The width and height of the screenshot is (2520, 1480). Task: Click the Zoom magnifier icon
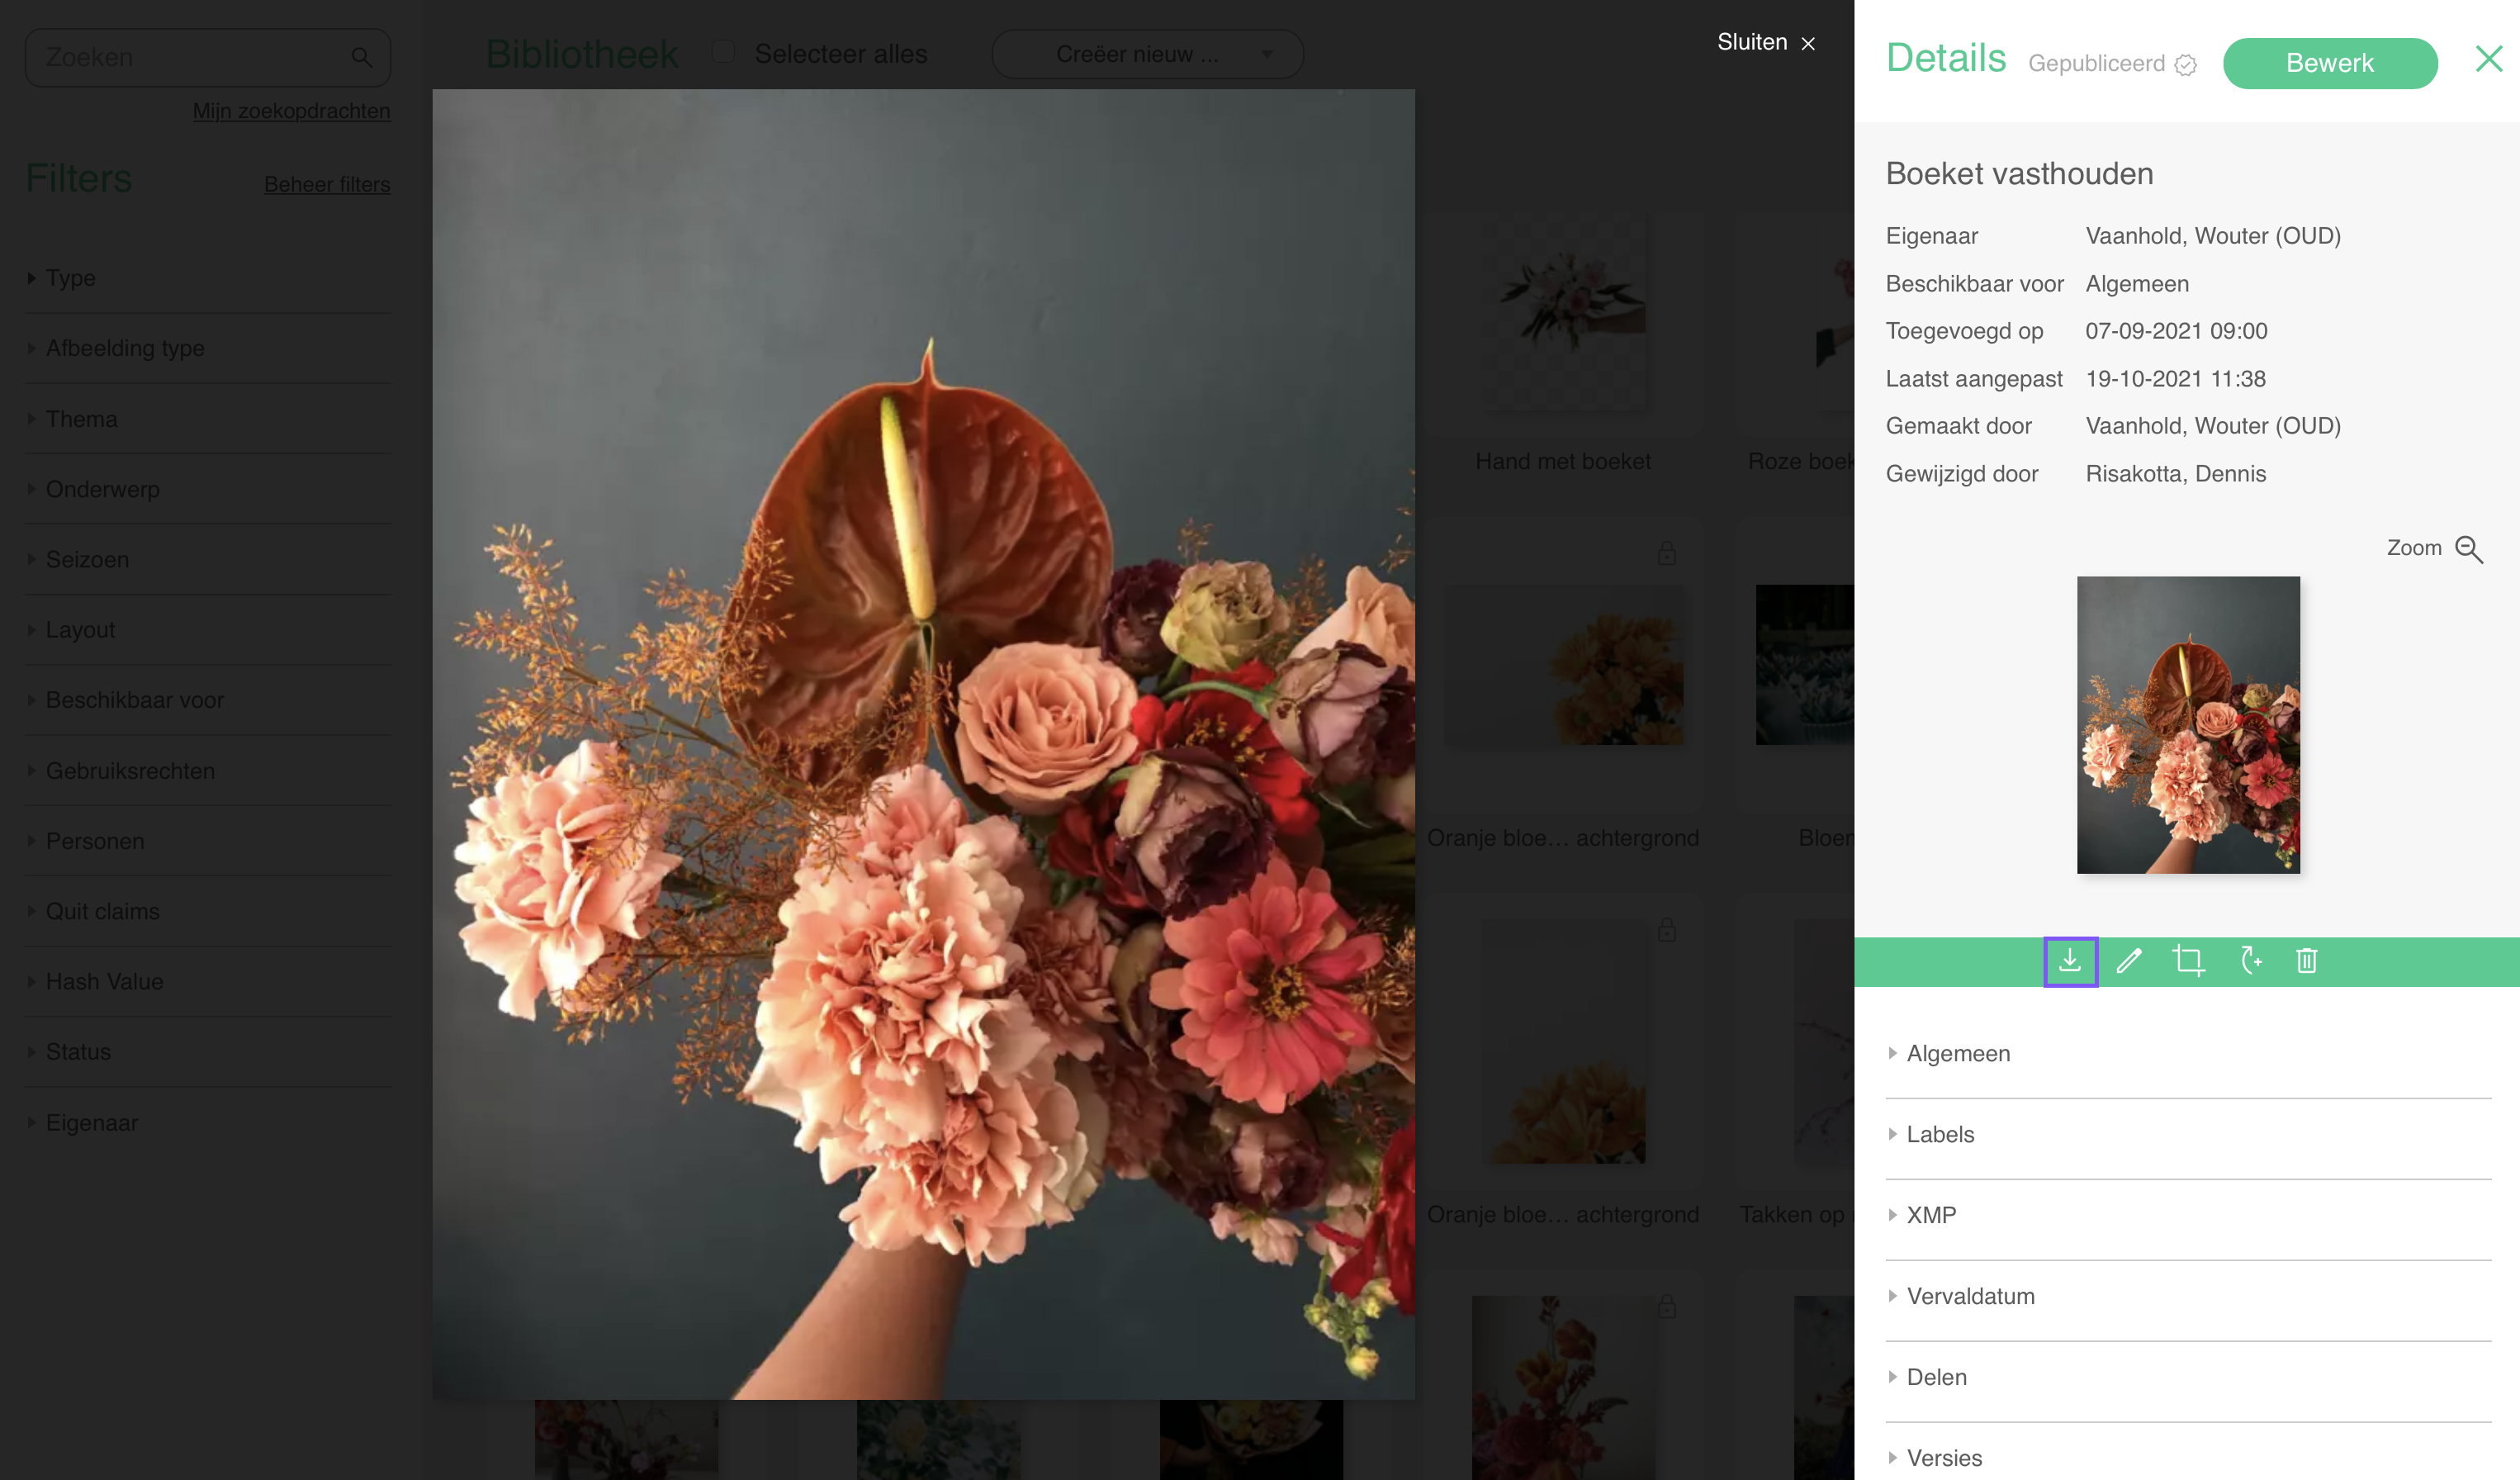click(2469, 549)
